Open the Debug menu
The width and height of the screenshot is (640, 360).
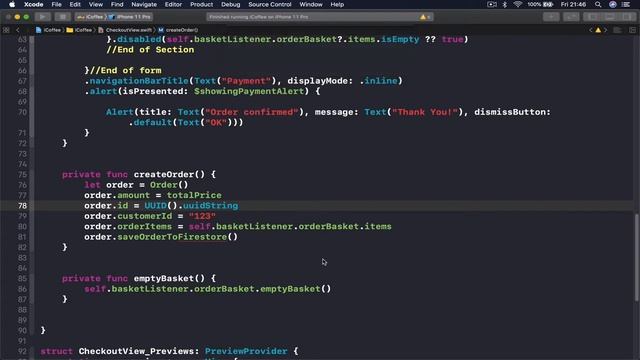pos(231,4)
